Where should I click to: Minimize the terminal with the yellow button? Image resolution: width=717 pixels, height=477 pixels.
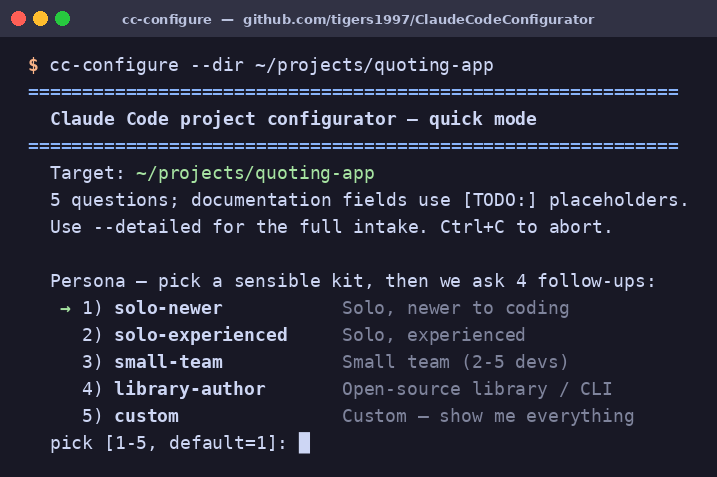click(x=40, y=19)
